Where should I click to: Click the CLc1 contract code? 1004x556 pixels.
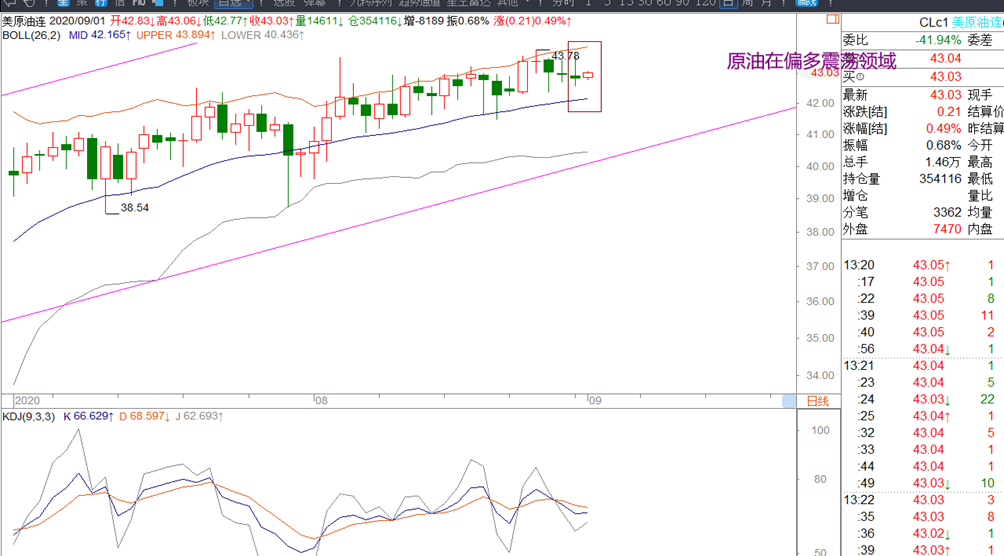coord(933,22)
